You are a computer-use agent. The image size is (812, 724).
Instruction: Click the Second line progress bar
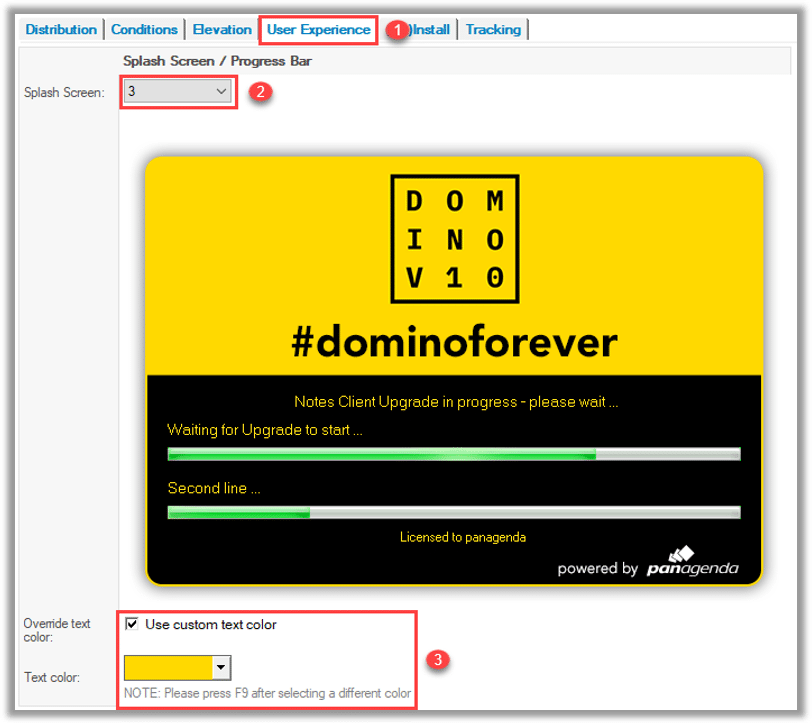pos(454,512)
